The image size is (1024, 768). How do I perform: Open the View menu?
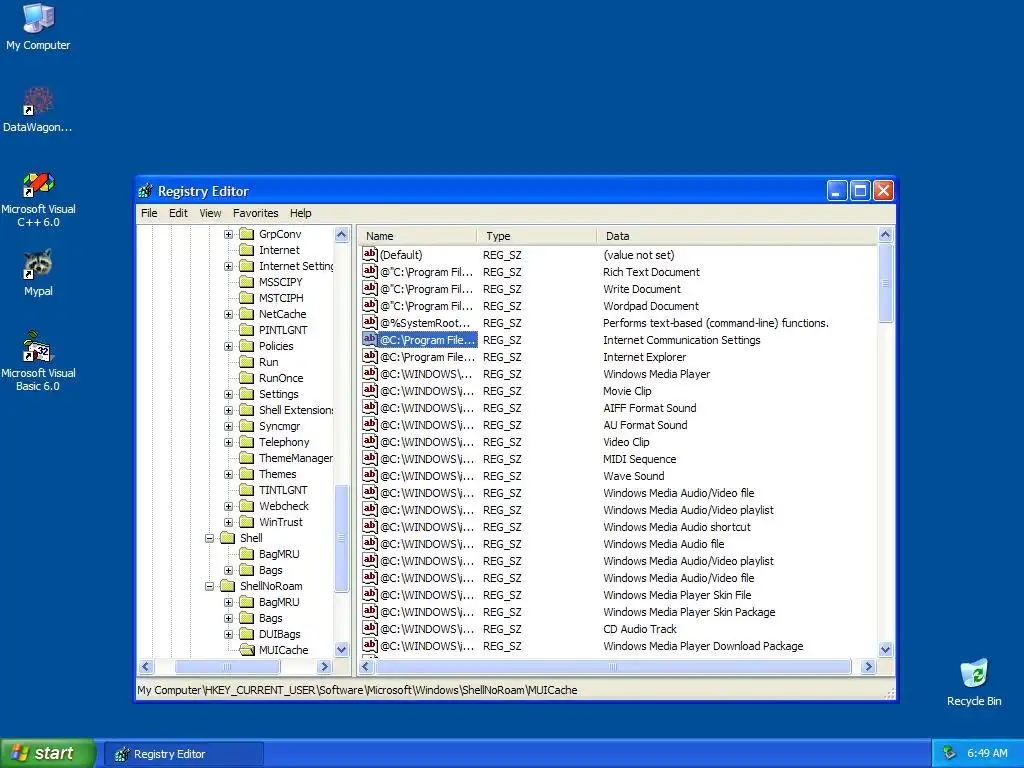click(x=210, y=213)
